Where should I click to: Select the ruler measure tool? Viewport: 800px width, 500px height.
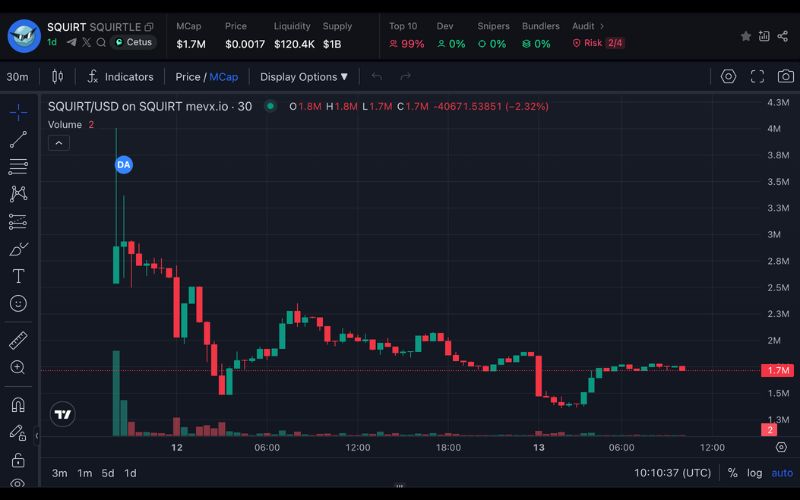coord(18,340)
